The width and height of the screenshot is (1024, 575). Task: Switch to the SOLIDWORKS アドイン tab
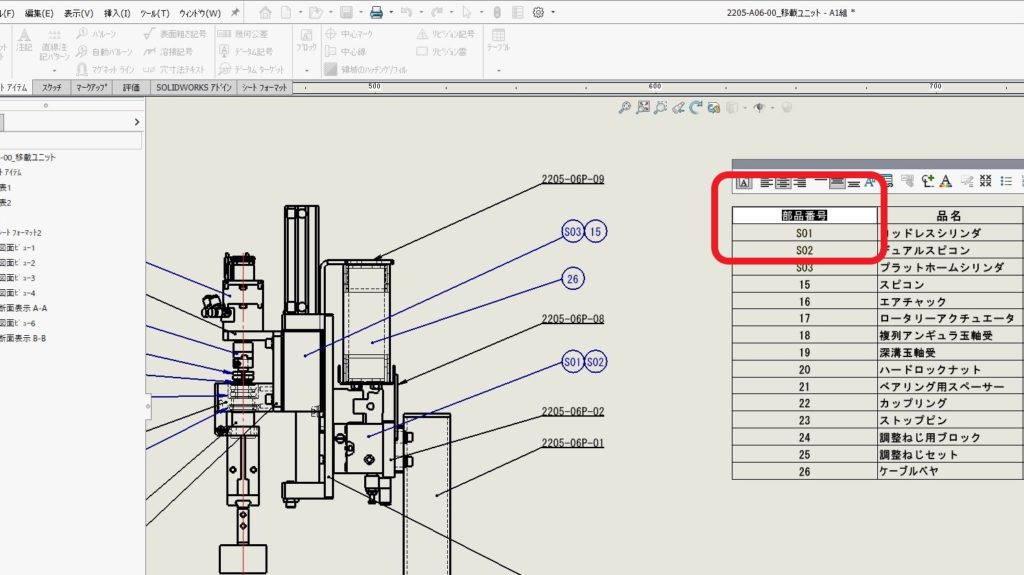tap(193, 88)
